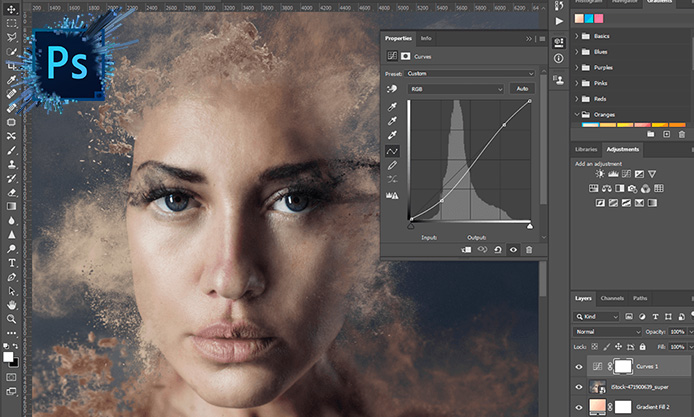Collapse Properties panel with double arrows
694x417 pixels.
[x=529, y=39]
